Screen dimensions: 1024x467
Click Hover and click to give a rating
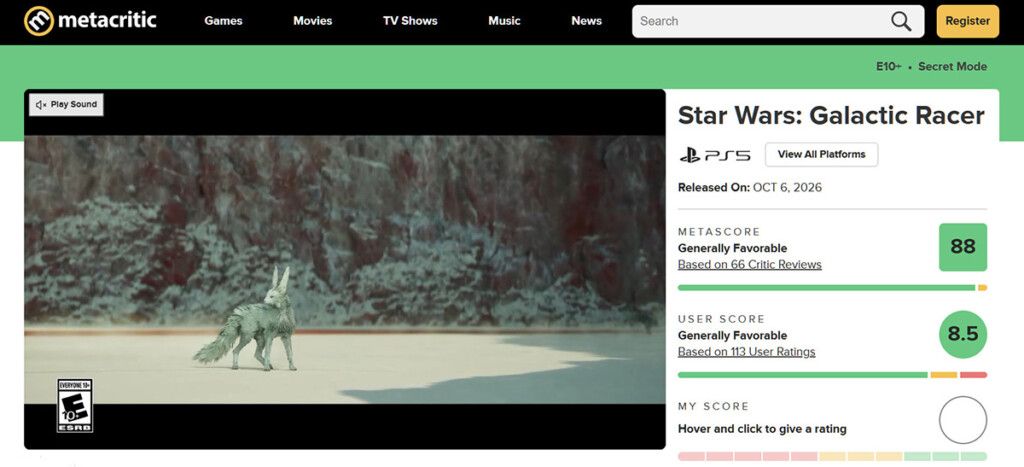click(762, 429)
